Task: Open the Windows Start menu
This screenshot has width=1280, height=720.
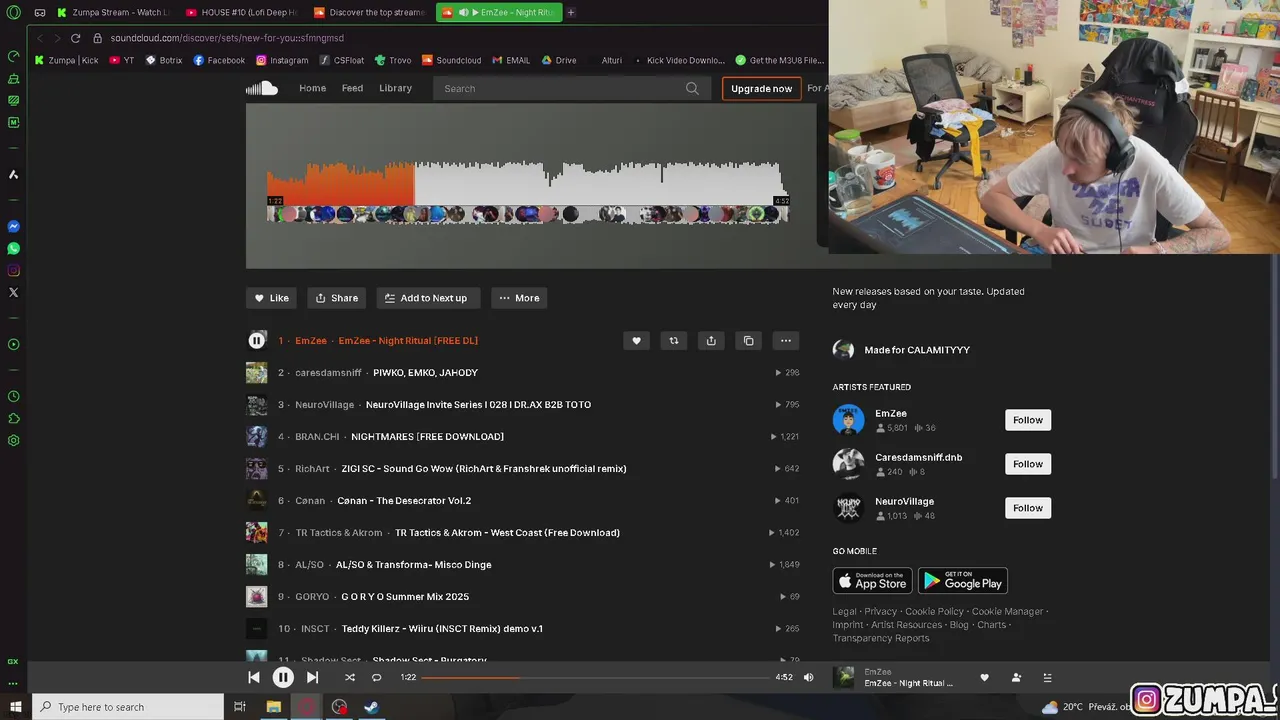Action: (15, 707)
